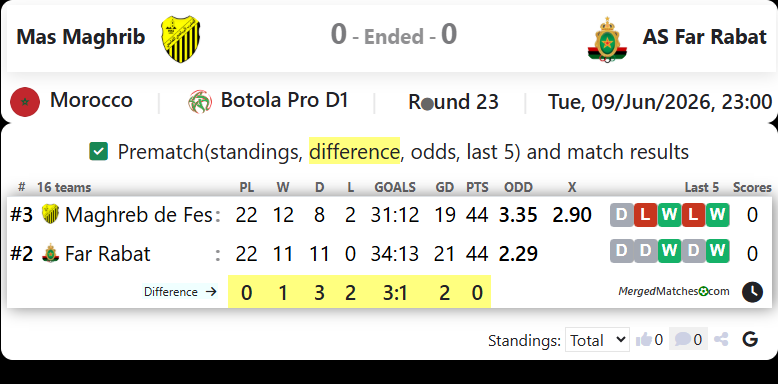The height and width of the screenshot is (384, 778).
Task: Uncheck the Prematch standings checkbox
Action: (x=98, y=151)
